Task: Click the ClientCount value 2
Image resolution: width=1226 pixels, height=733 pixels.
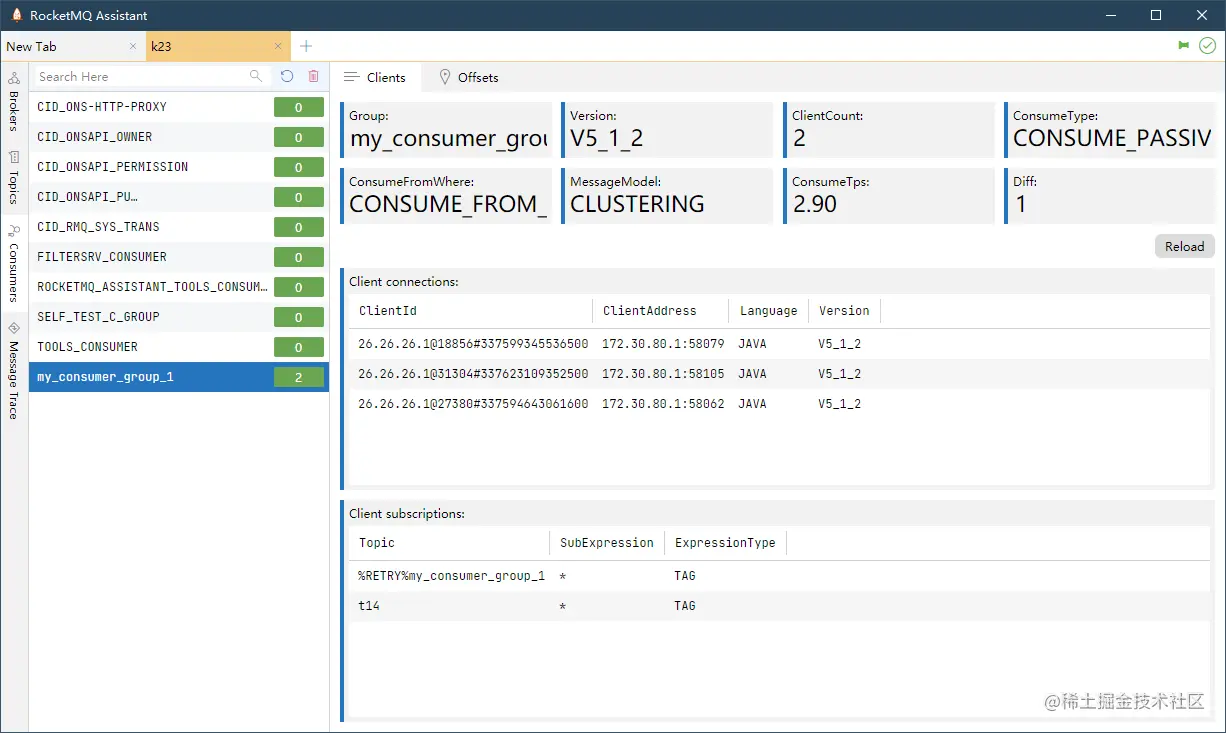Action: pos(799,139)
